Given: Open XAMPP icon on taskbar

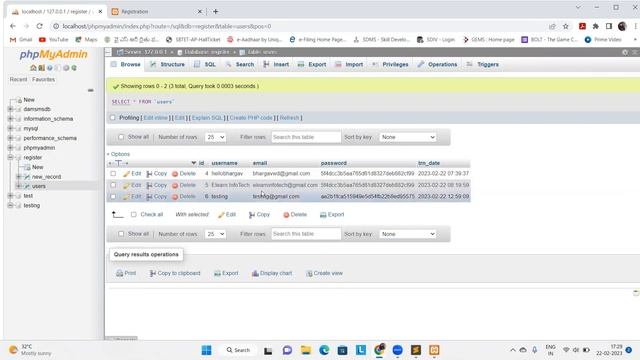Looking at the screenshot, I should (x=434, y=350).
